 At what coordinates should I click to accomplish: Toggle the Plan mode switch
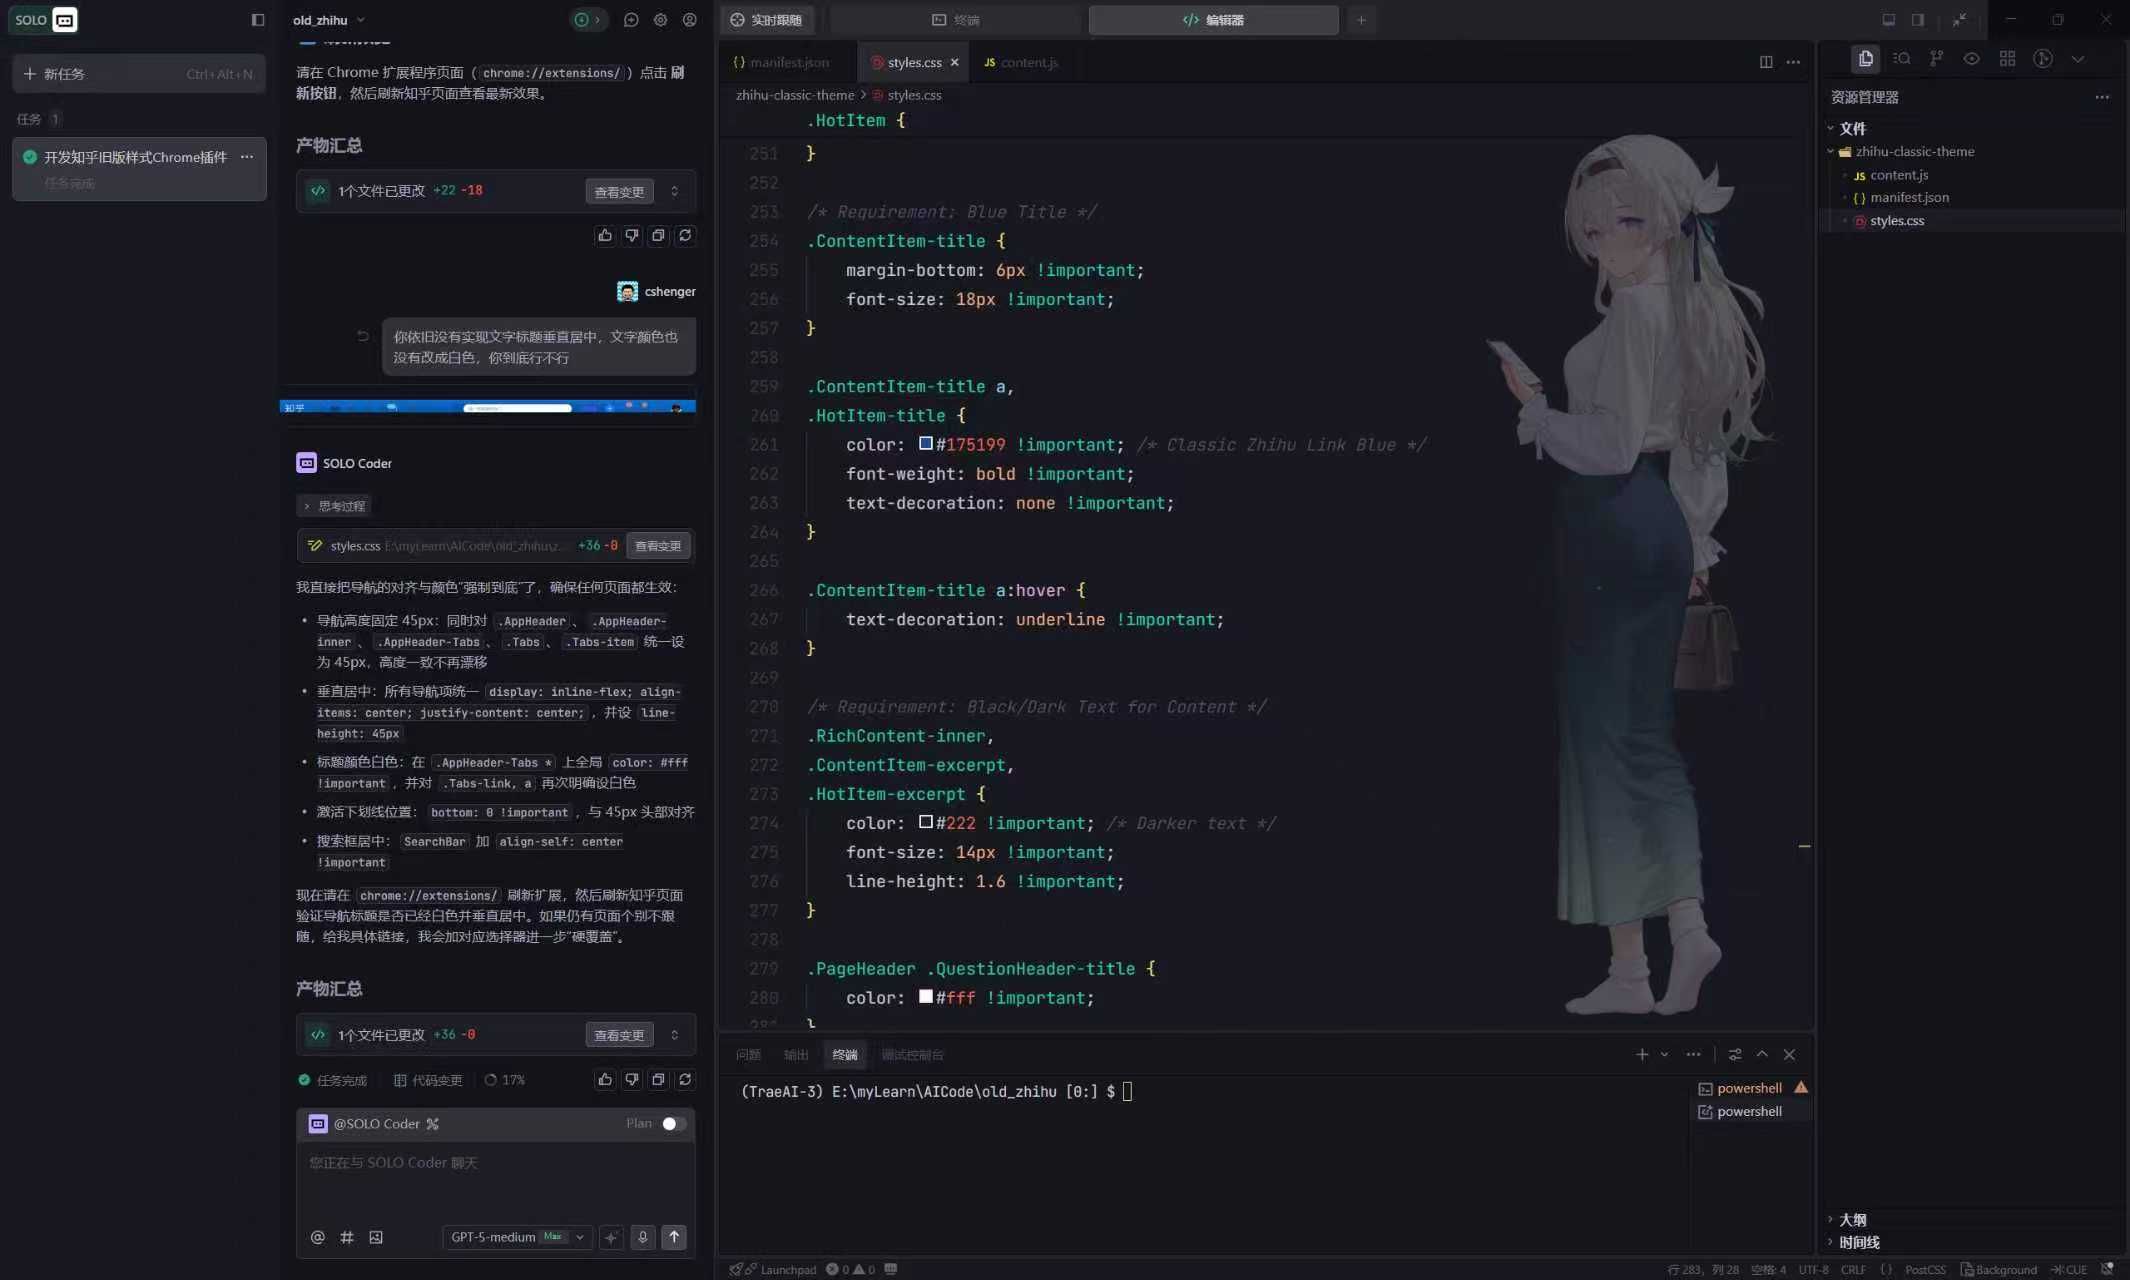[674, 1124]
